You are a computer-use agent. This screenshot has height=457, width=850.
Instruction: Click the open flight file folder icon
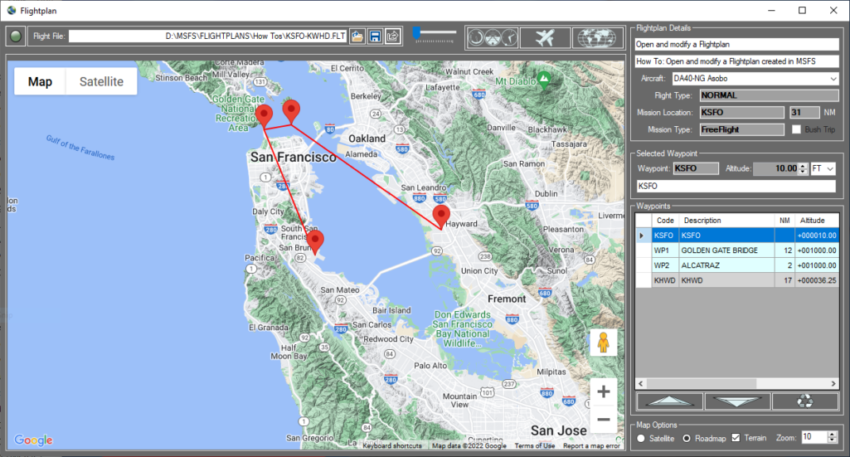pyautogui.click(x=358, y=37)
